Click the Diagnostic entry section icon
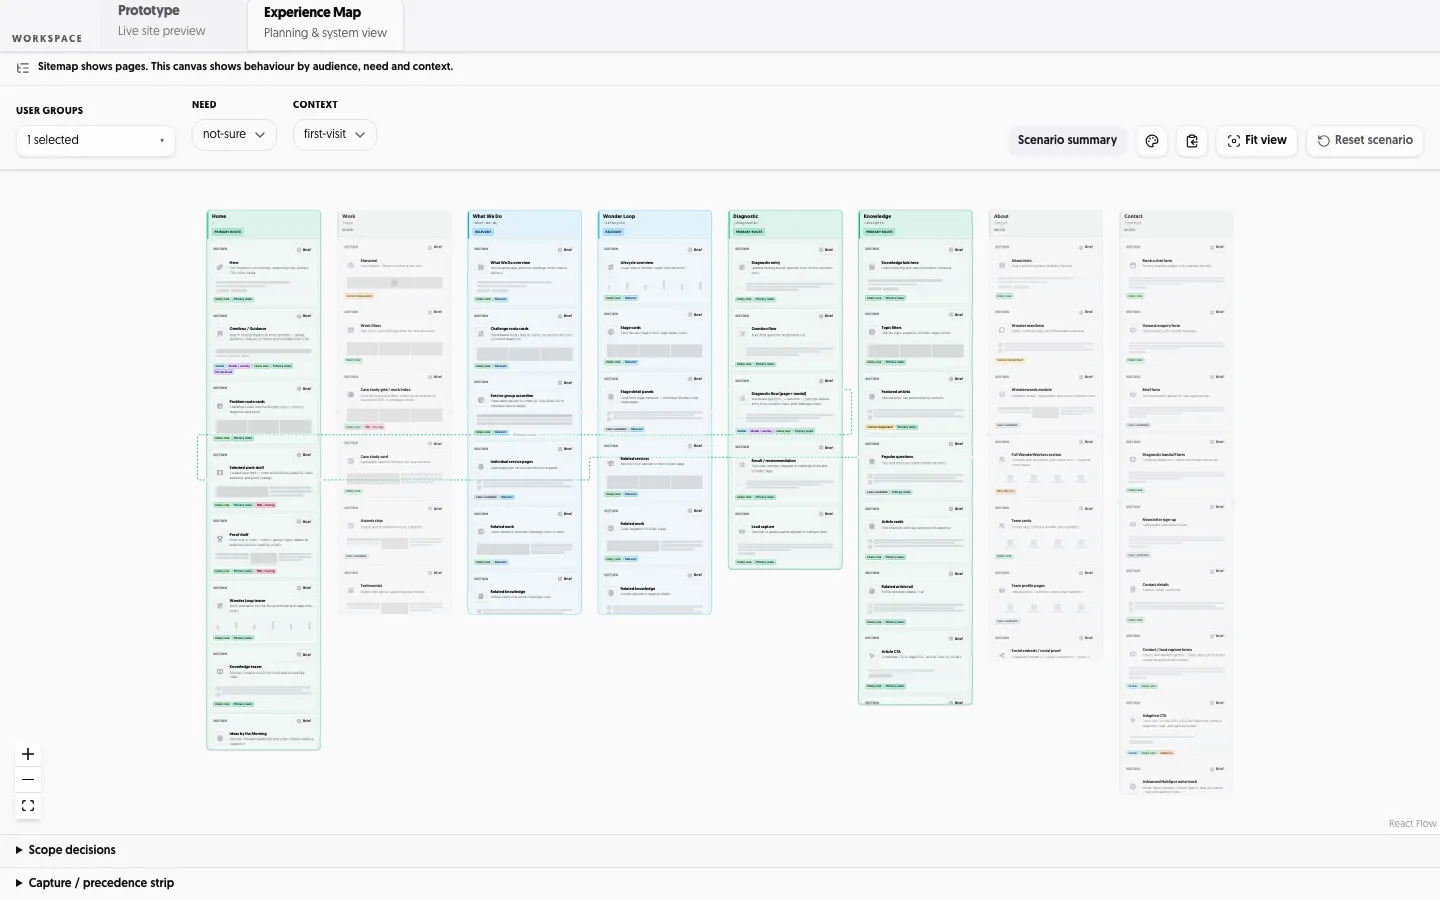1440x900 pixels. [x=741, y=267]
